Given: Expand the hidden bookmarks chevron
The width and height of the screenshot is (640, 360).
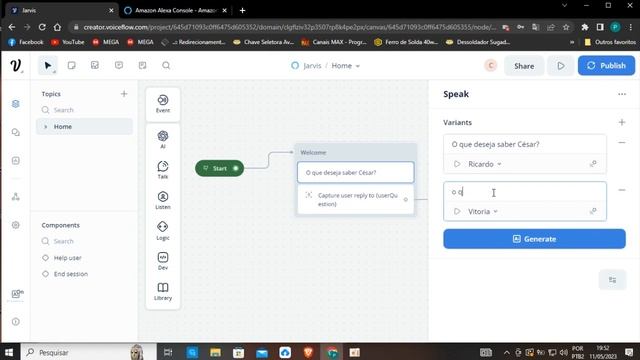Looking at the screenshot, I should pos(572,42).
